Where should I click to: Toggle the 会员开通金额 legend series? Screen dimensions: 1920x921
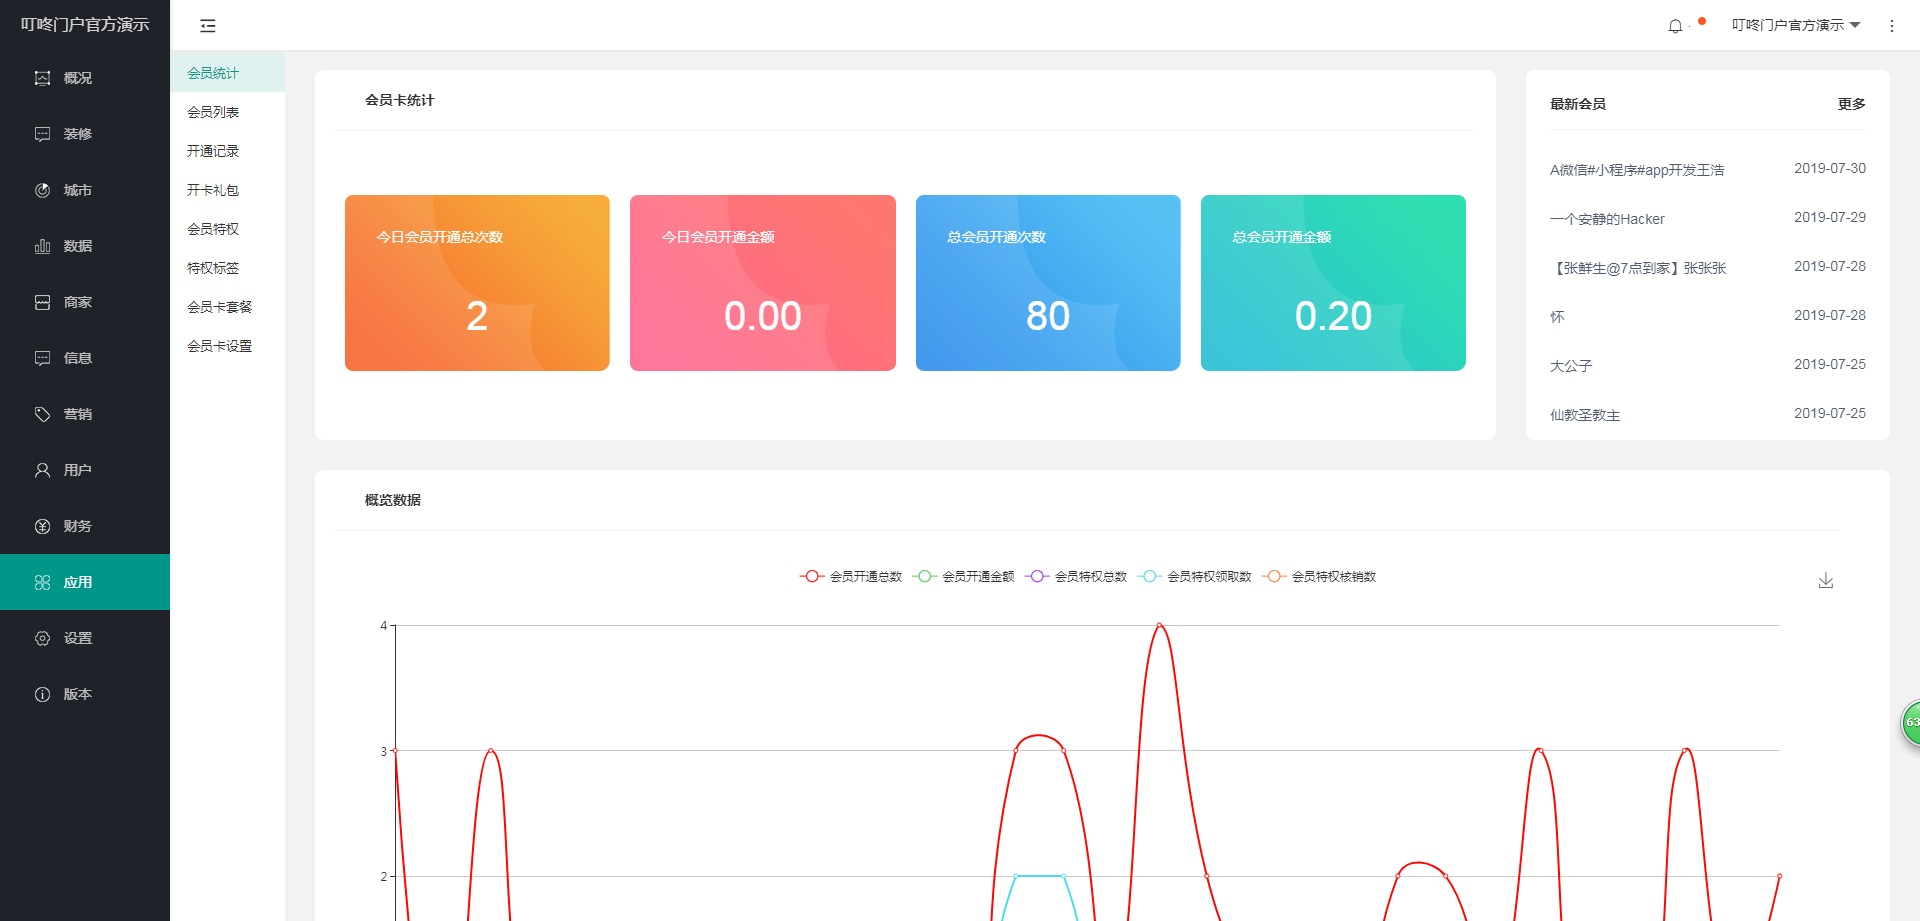pyautogui.click(x=963, y=576)
